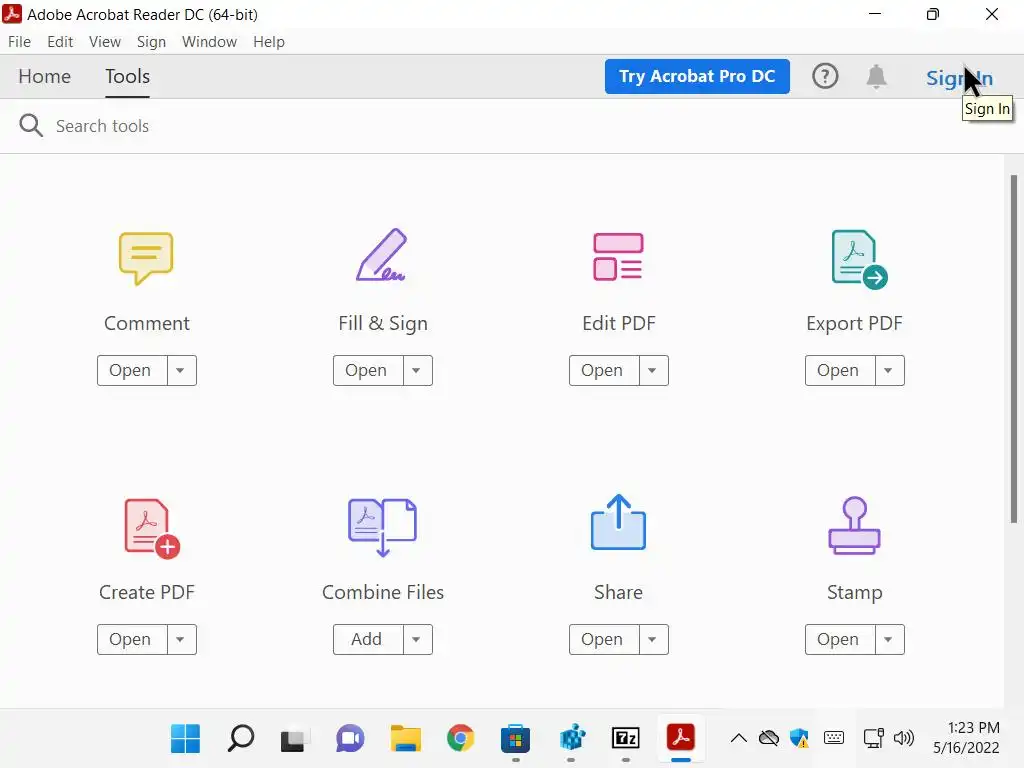Open Microsoft Store from the taskbar
This screenshot has width=1024, height=768.
point(515,738)
